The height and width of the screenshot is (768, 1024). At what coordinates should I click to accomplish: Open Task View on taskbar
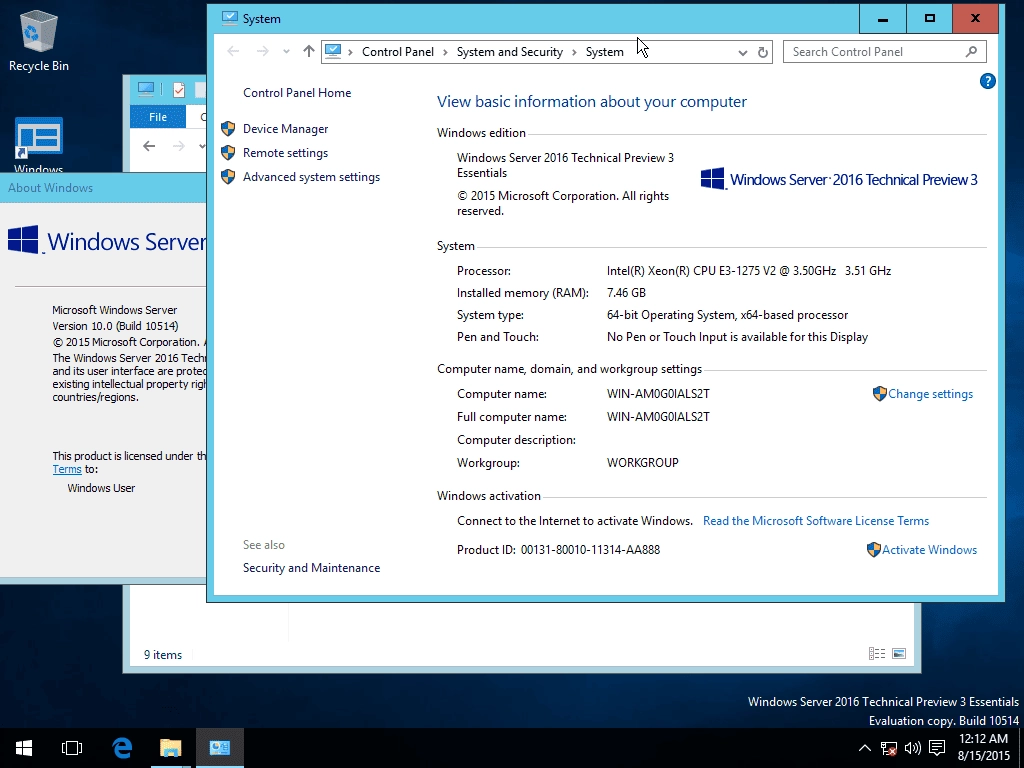(x=72, y=748)
